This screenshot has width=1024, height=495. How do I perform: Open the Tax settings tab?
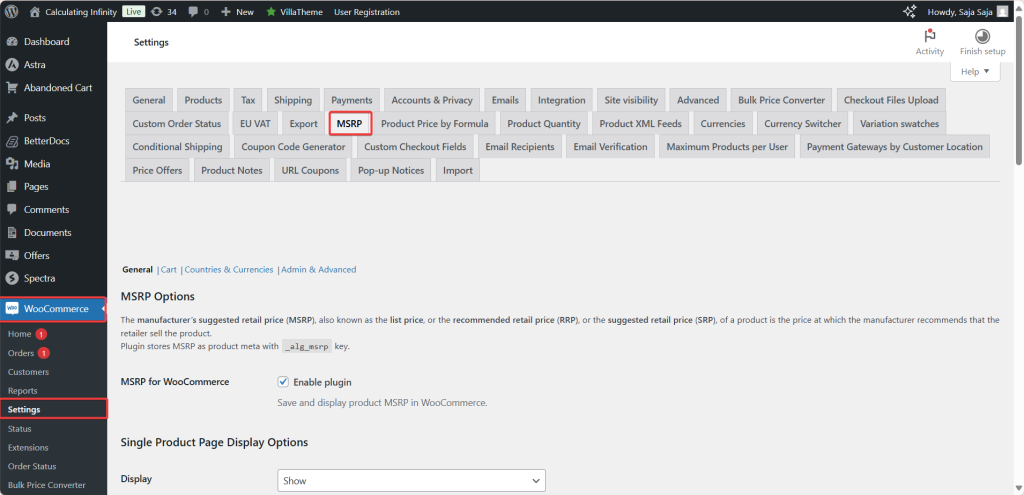248,100
